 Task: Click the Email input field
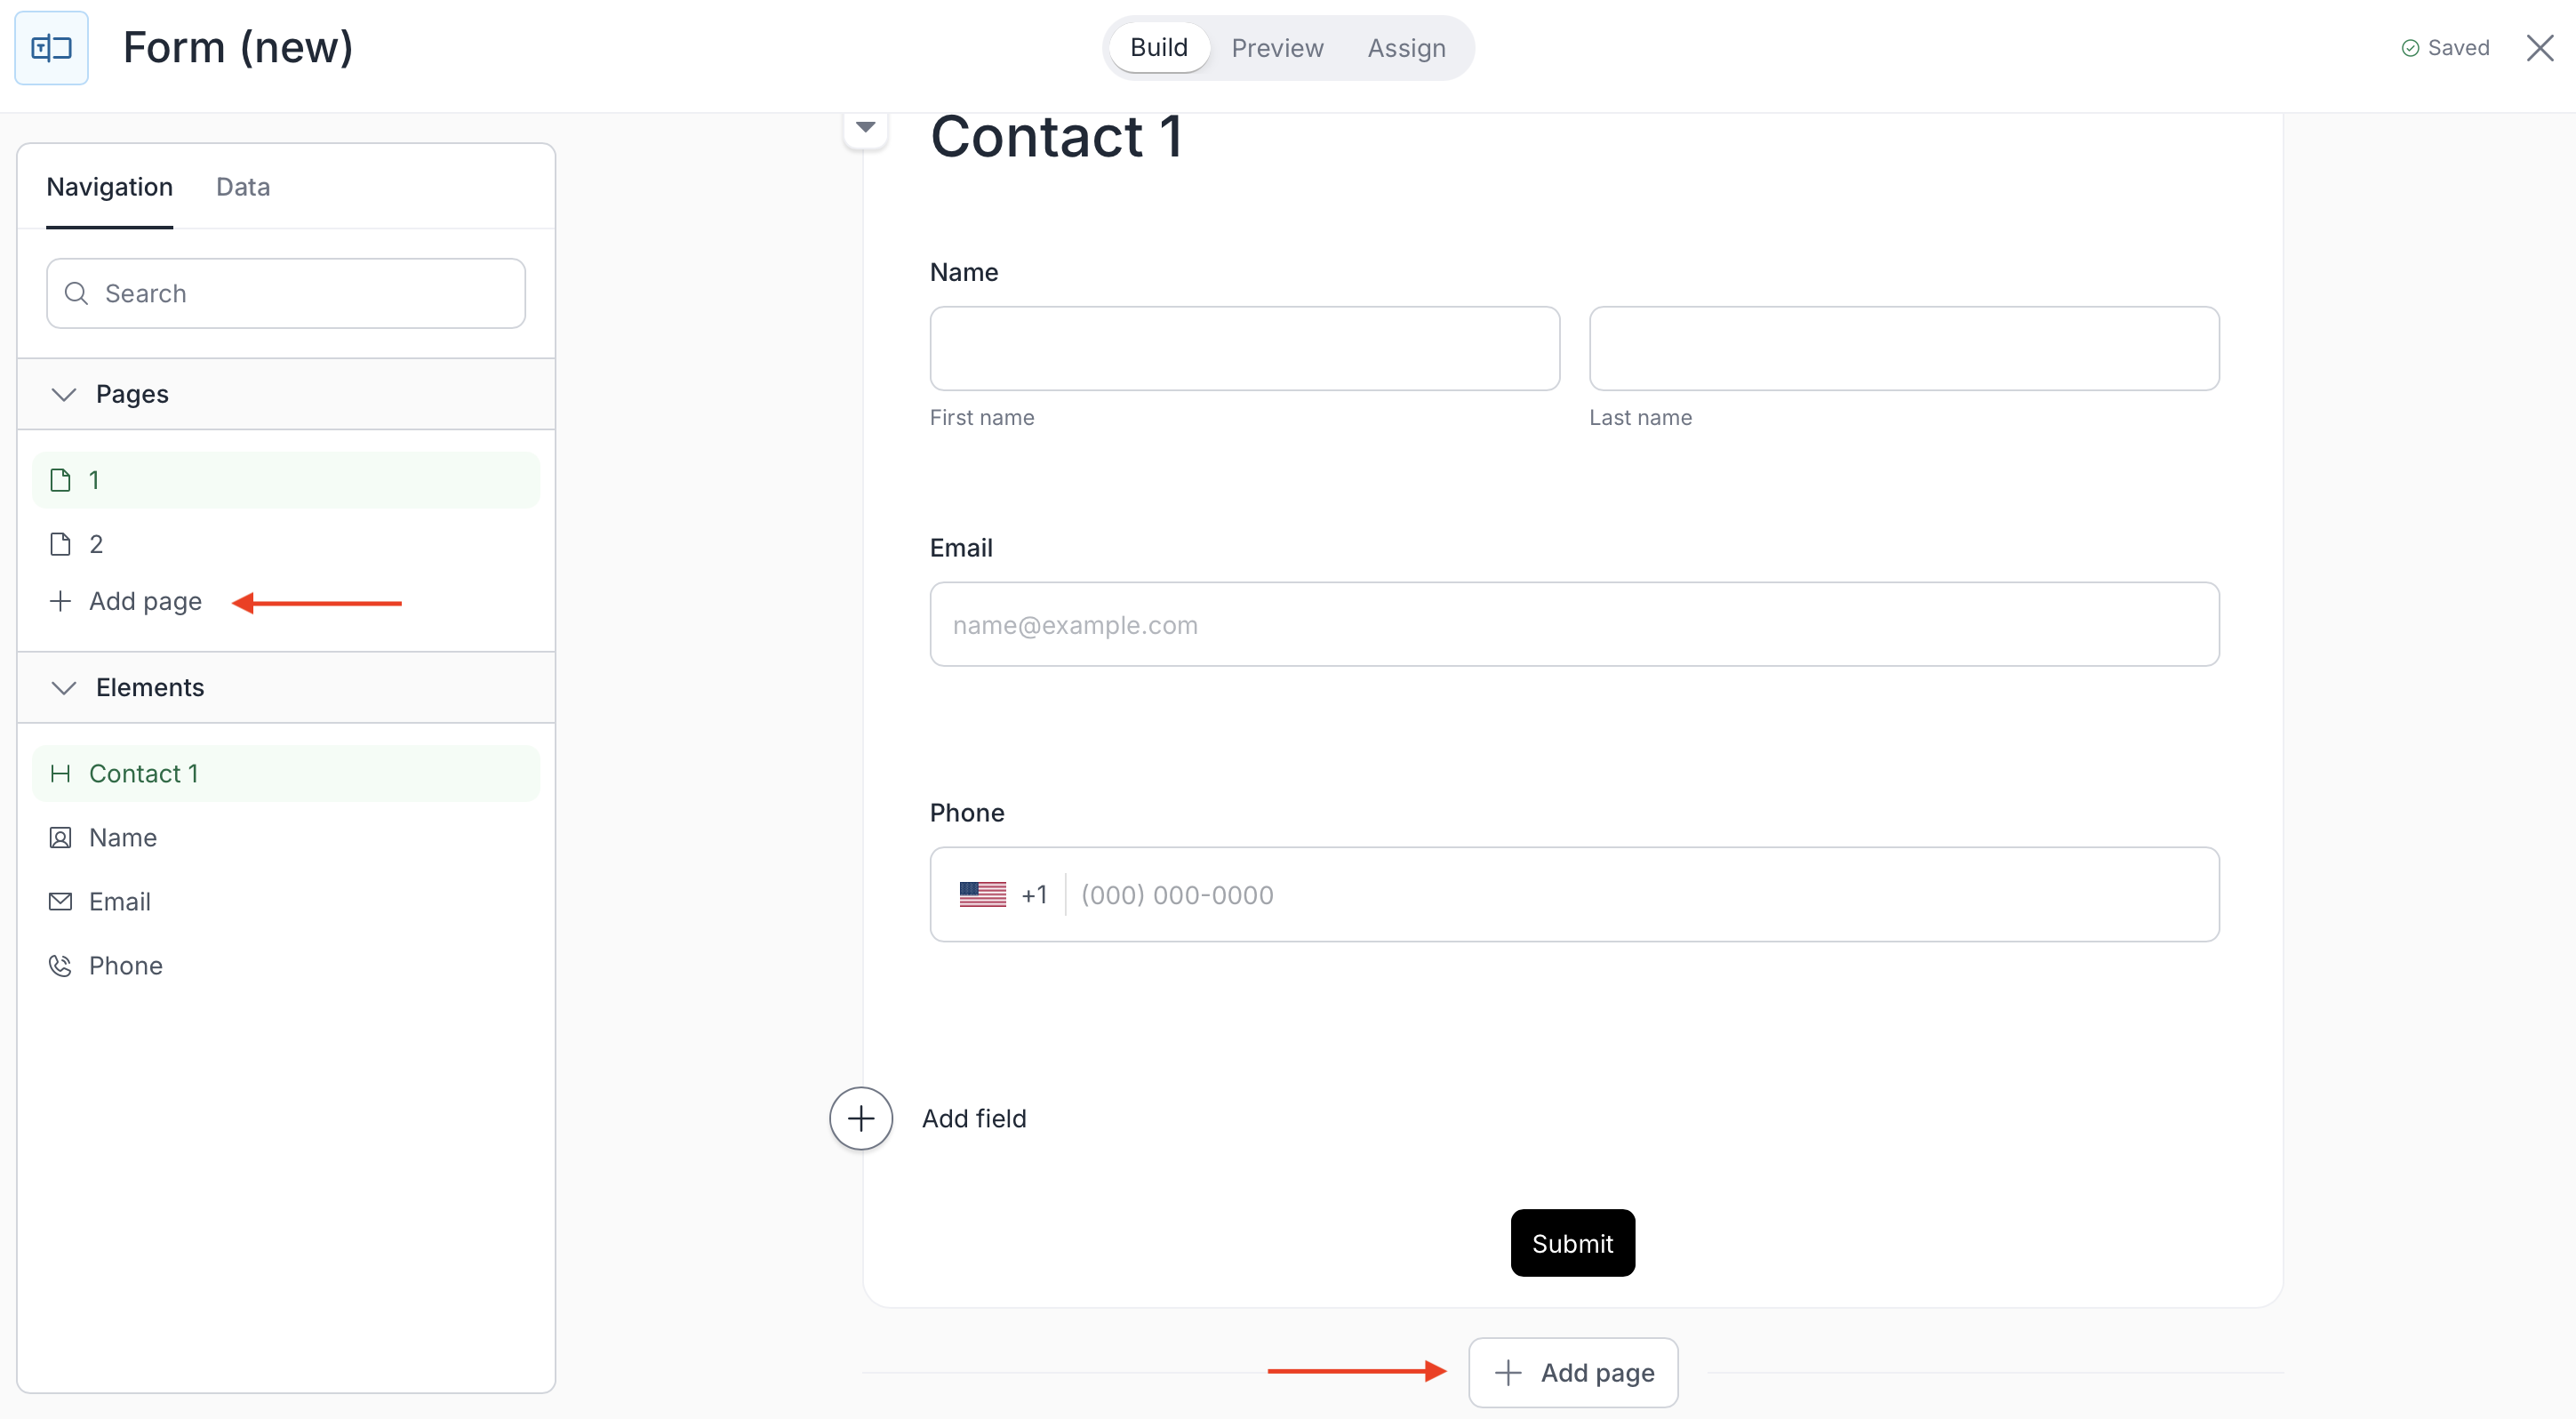[x=1573, y=624]
